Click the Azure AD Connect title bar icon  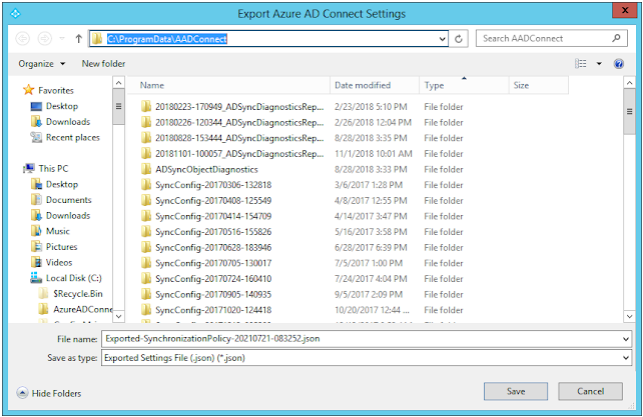[15, 14]
